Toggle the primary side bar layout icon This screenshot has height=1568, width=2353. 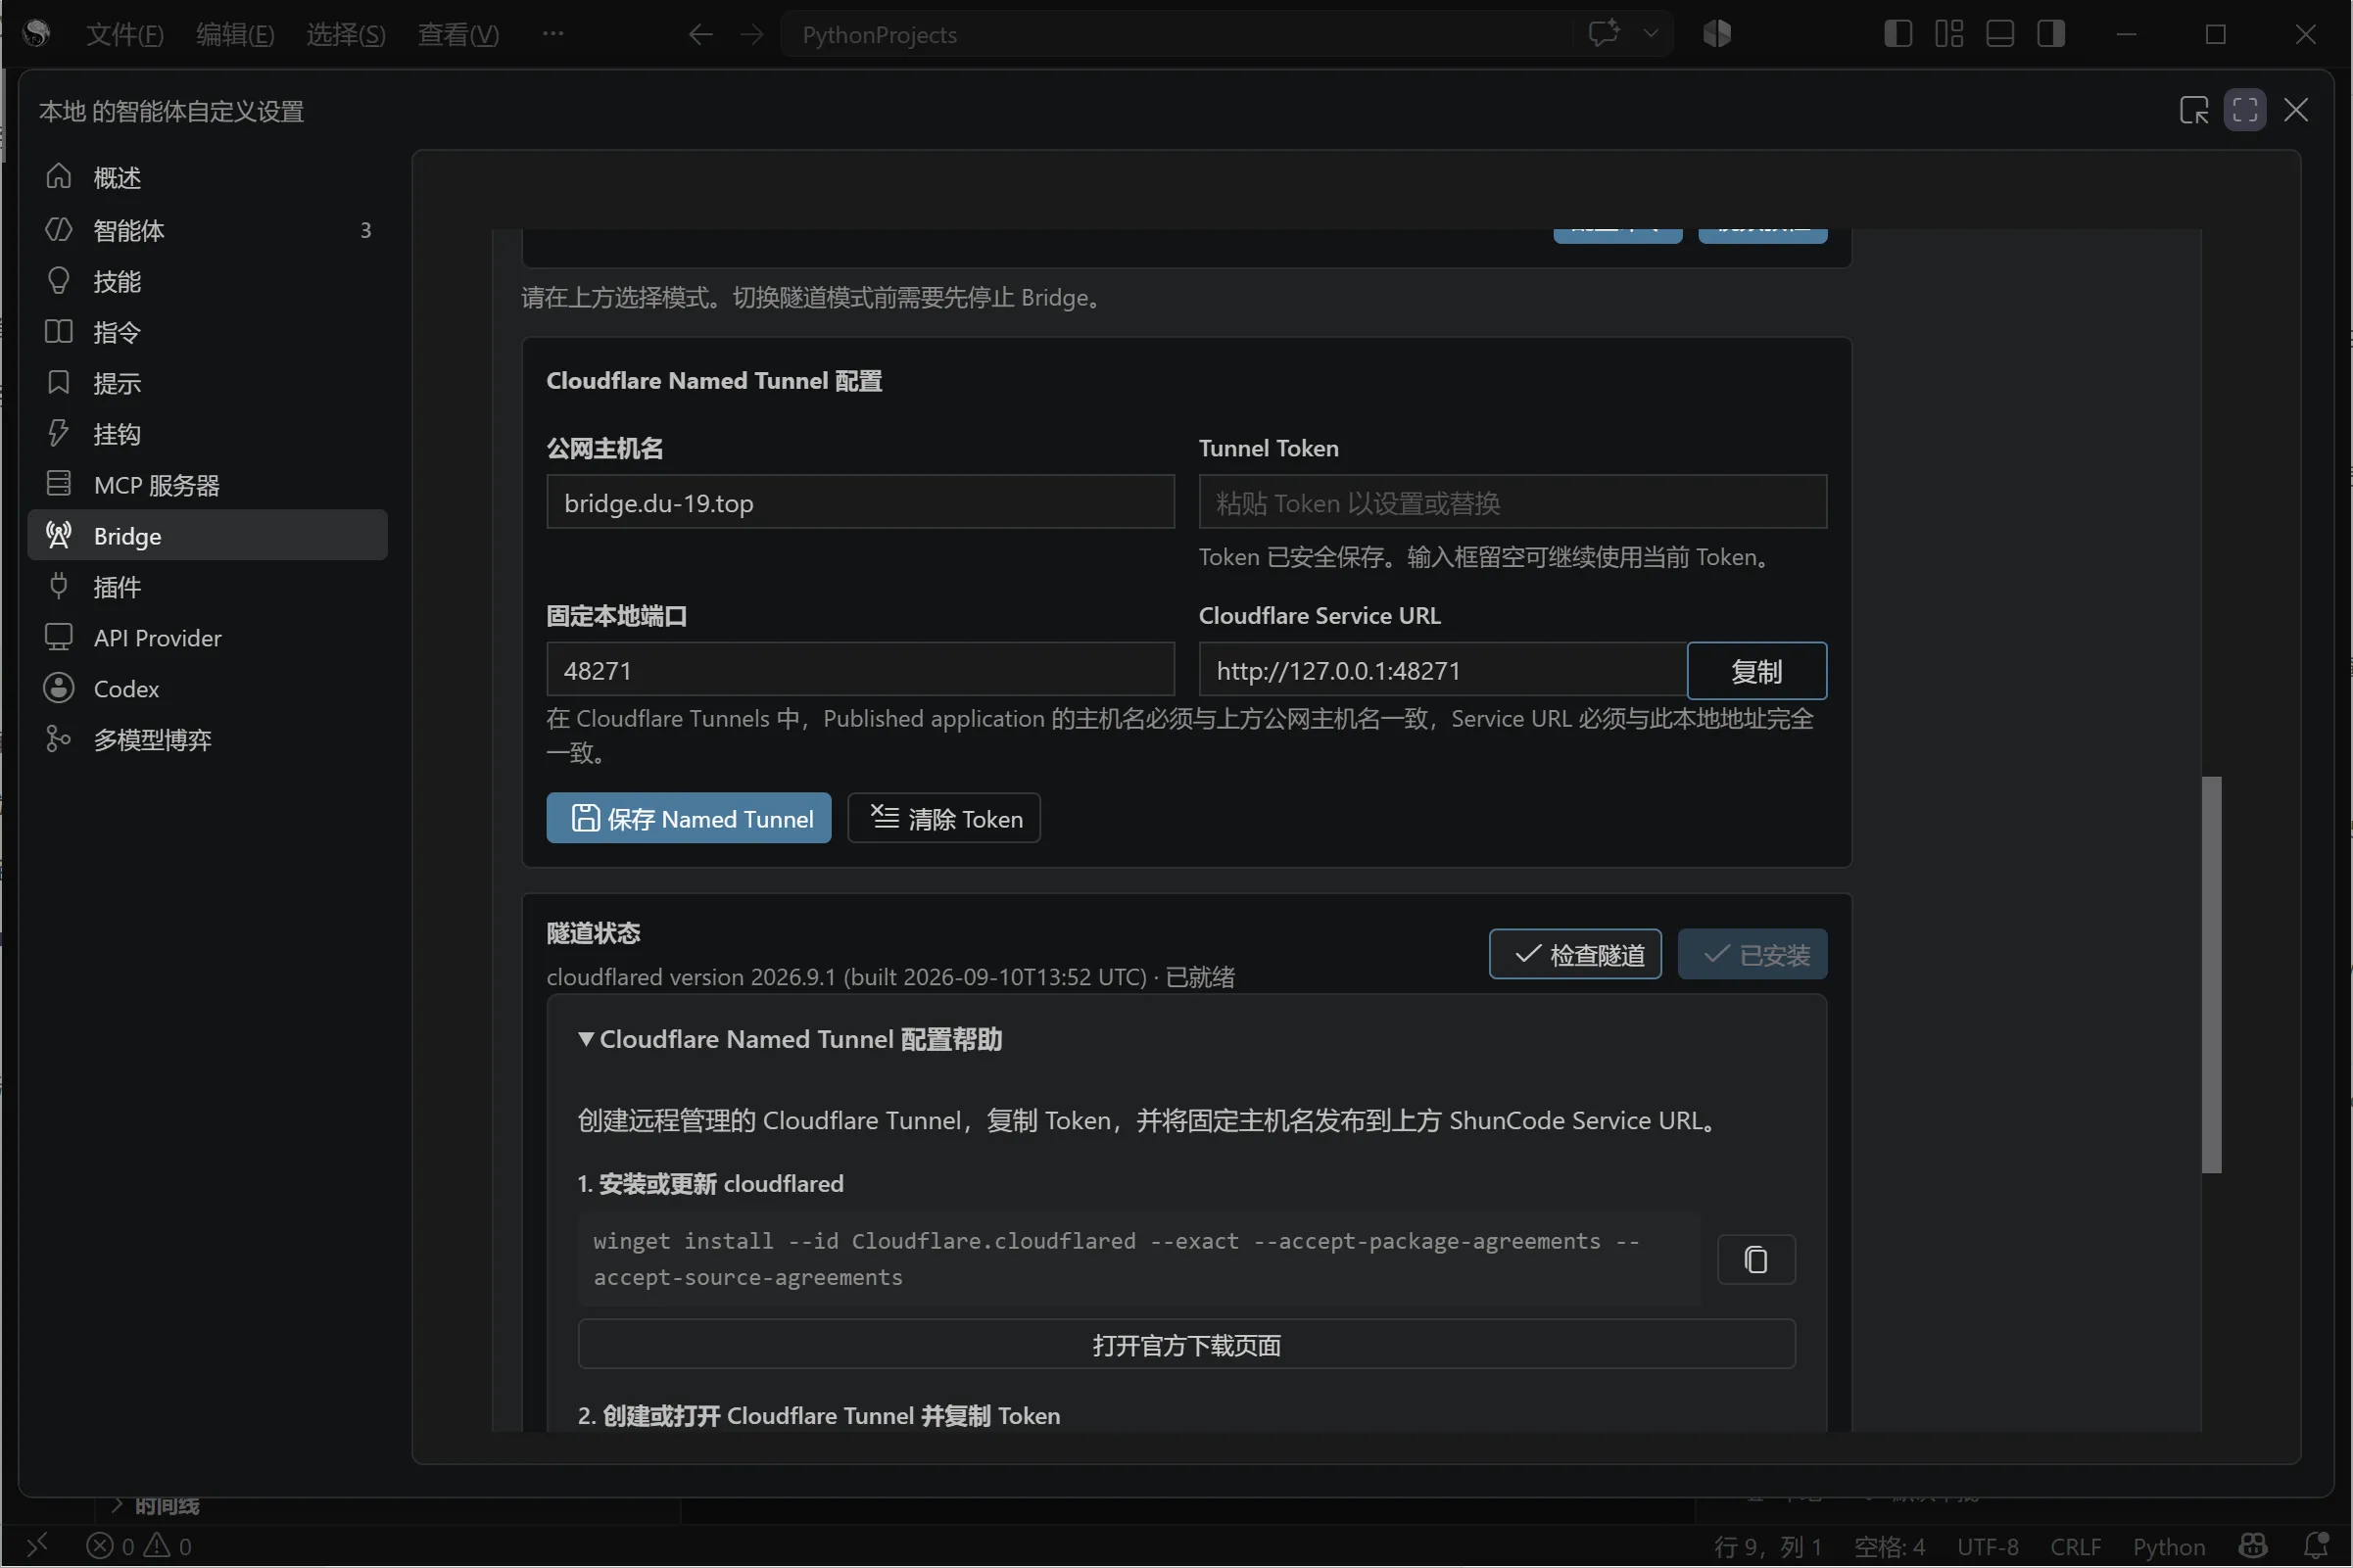pos(1897,34)
